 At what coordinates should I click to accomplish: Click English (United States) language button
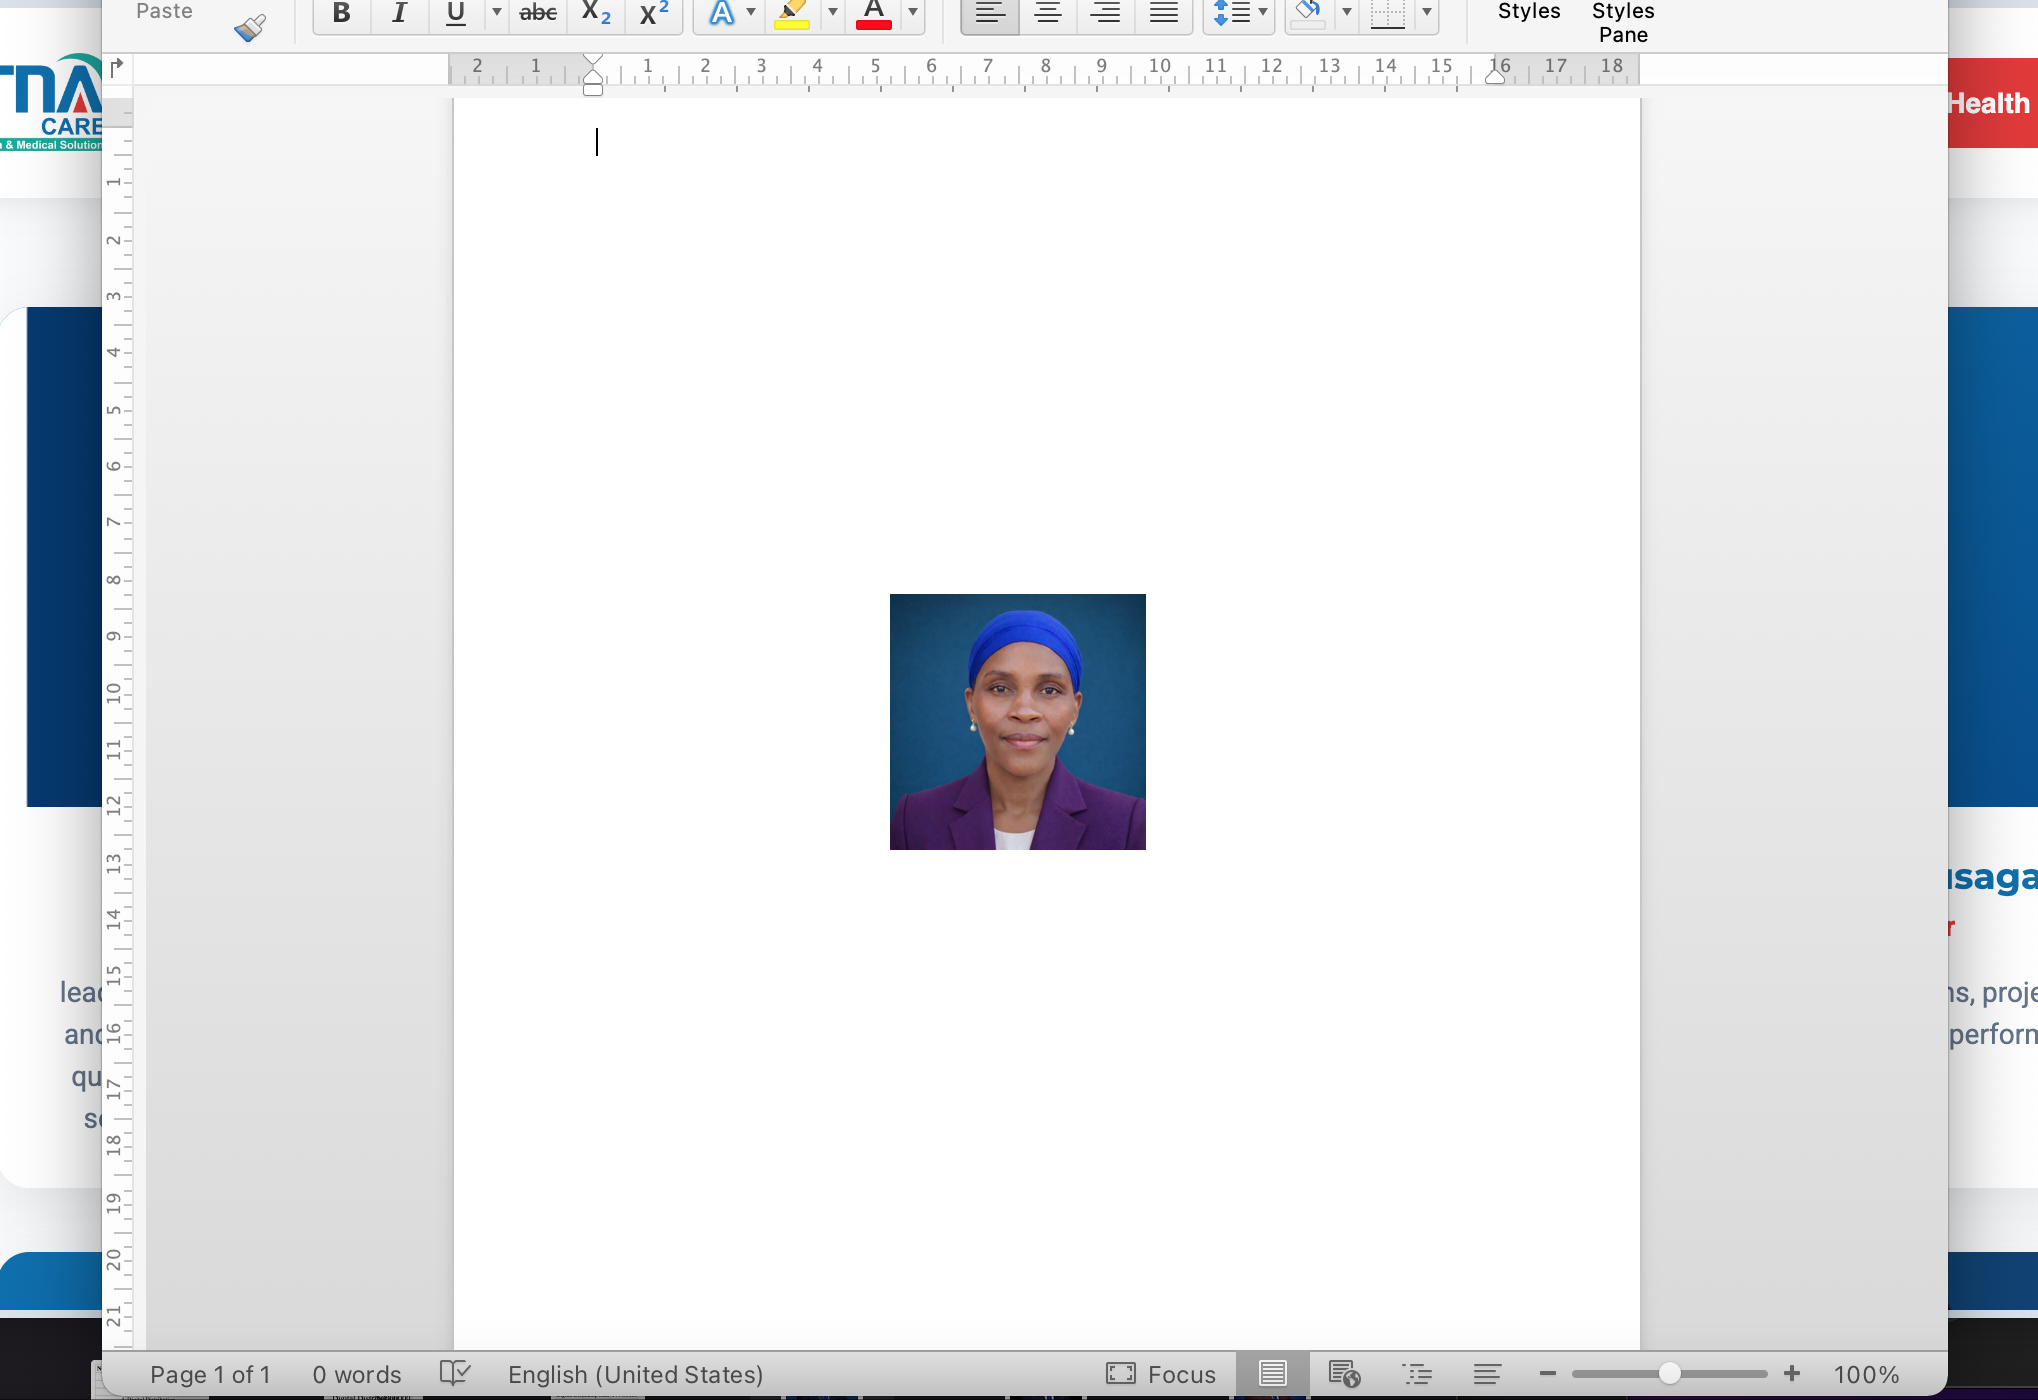635,1374
